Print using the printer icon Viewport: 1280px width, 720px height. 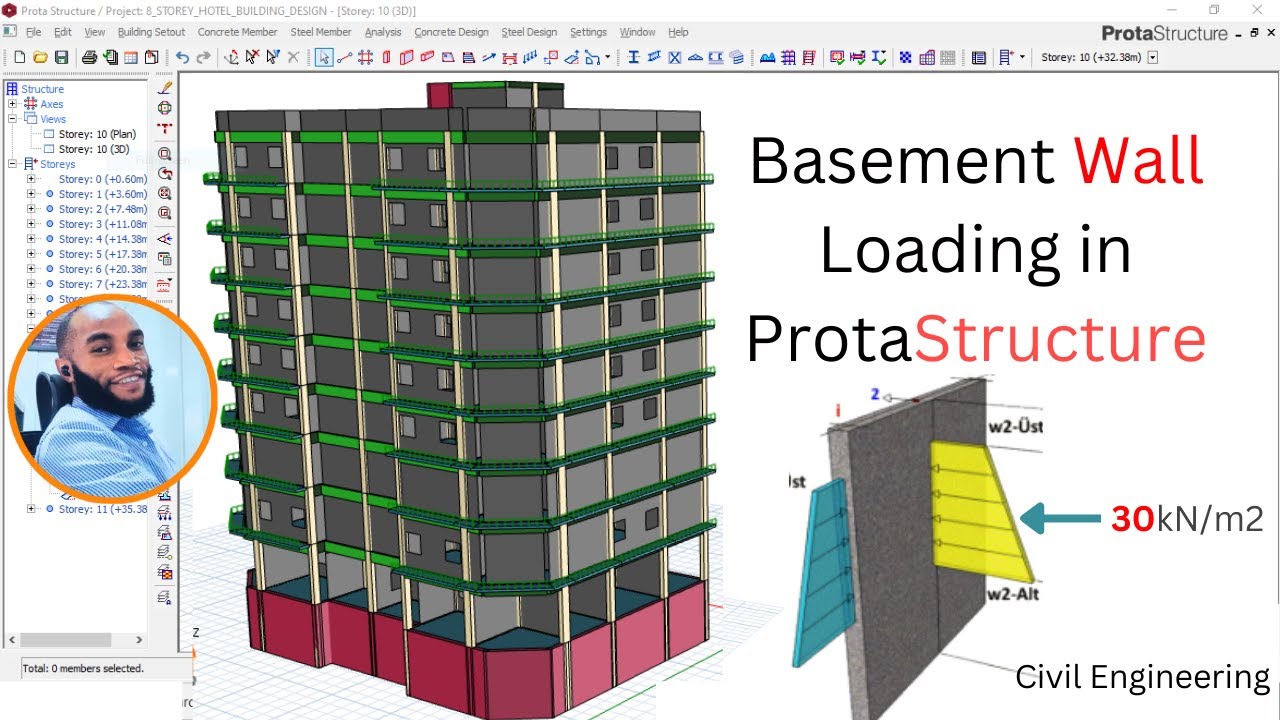(89, 58)
